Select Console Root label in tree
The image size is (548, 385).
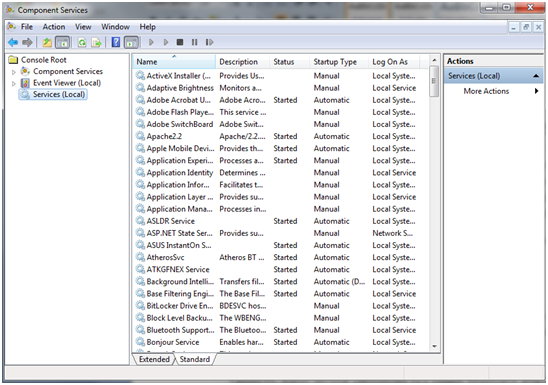44,60
